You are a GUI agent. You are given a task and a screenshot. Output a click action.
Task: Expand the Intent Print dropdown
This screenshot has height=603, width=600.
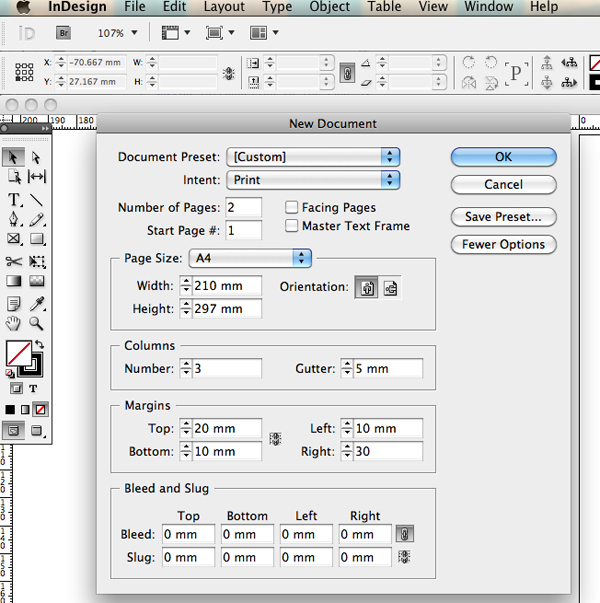314,180
